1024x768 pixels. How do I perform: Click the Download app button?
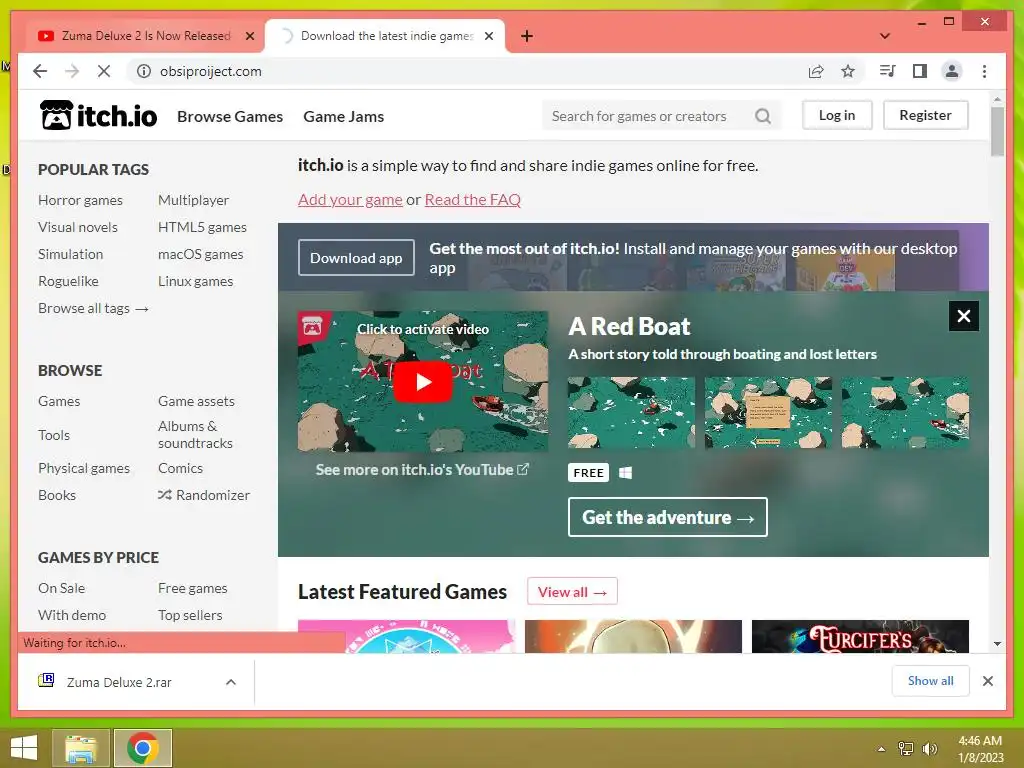coord(356,257)
